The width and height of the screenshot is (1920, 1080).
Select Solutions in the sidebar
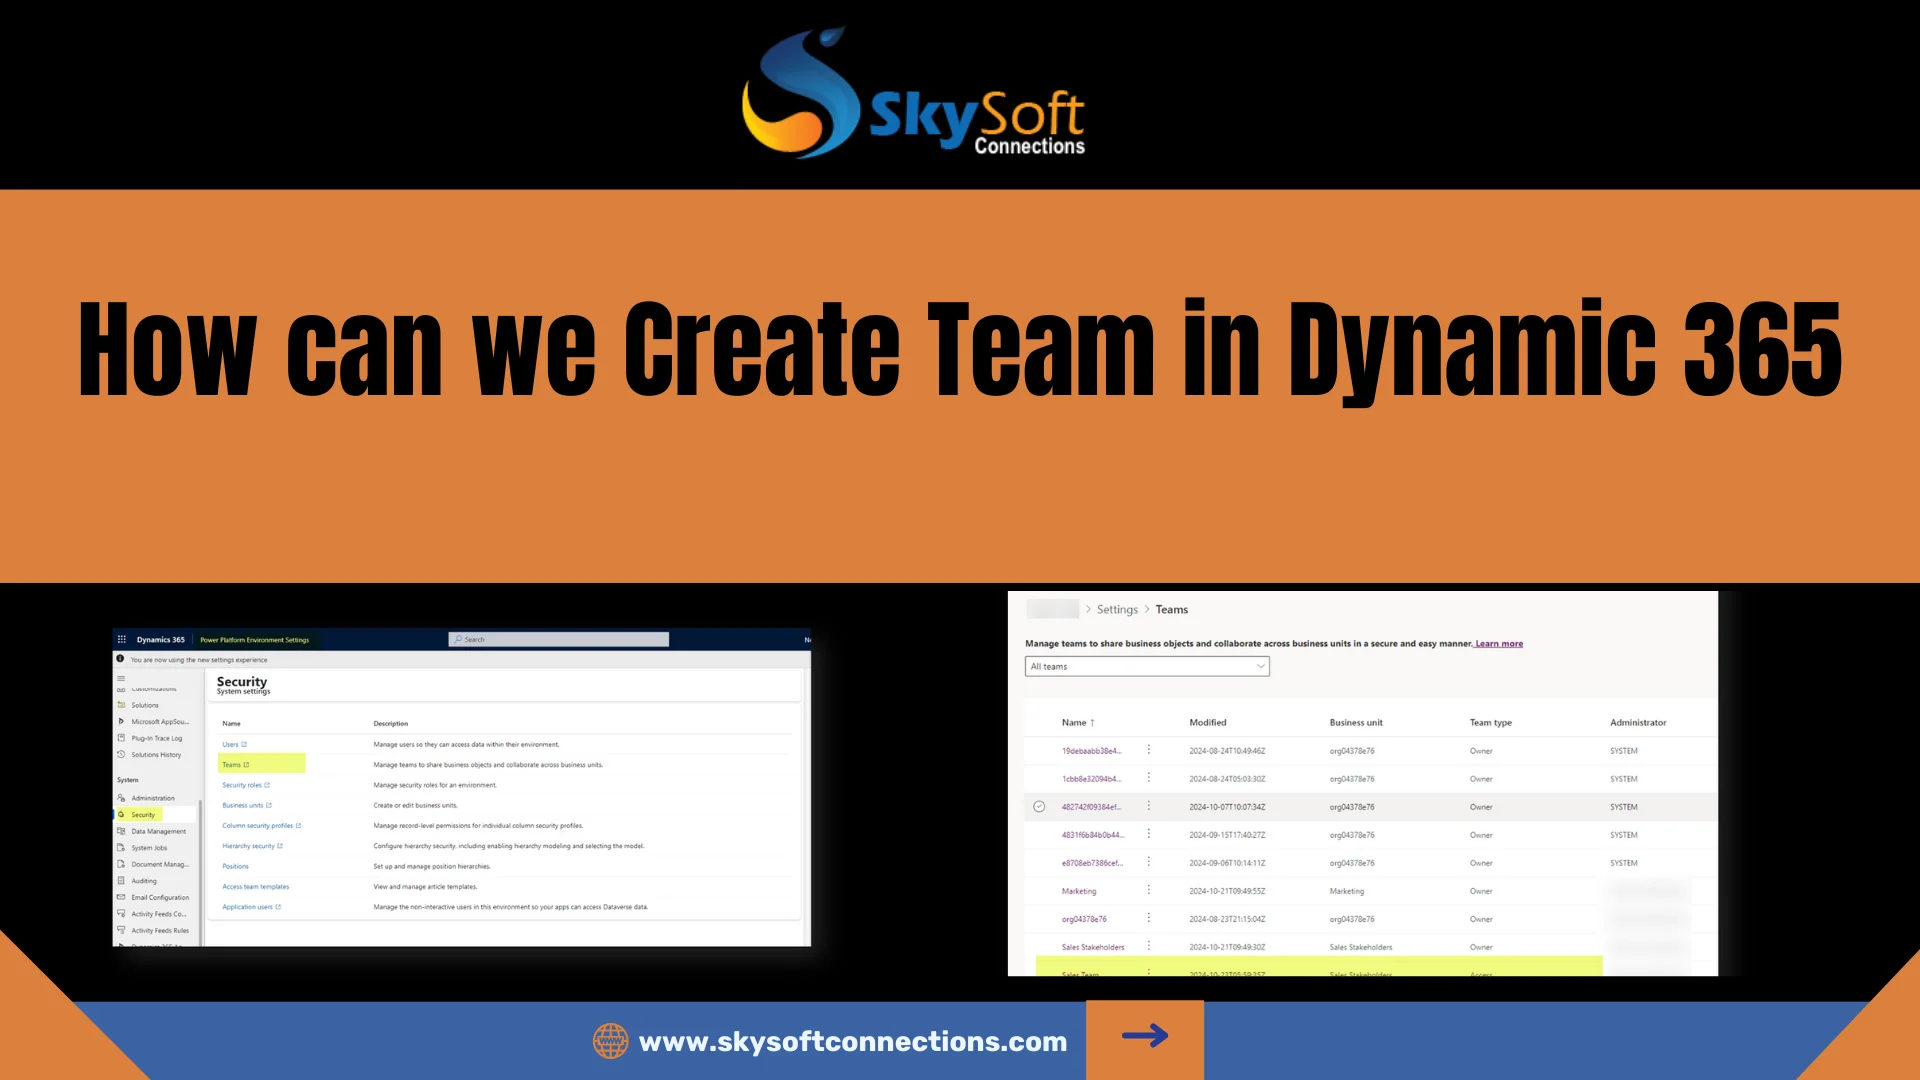[145, 705]
